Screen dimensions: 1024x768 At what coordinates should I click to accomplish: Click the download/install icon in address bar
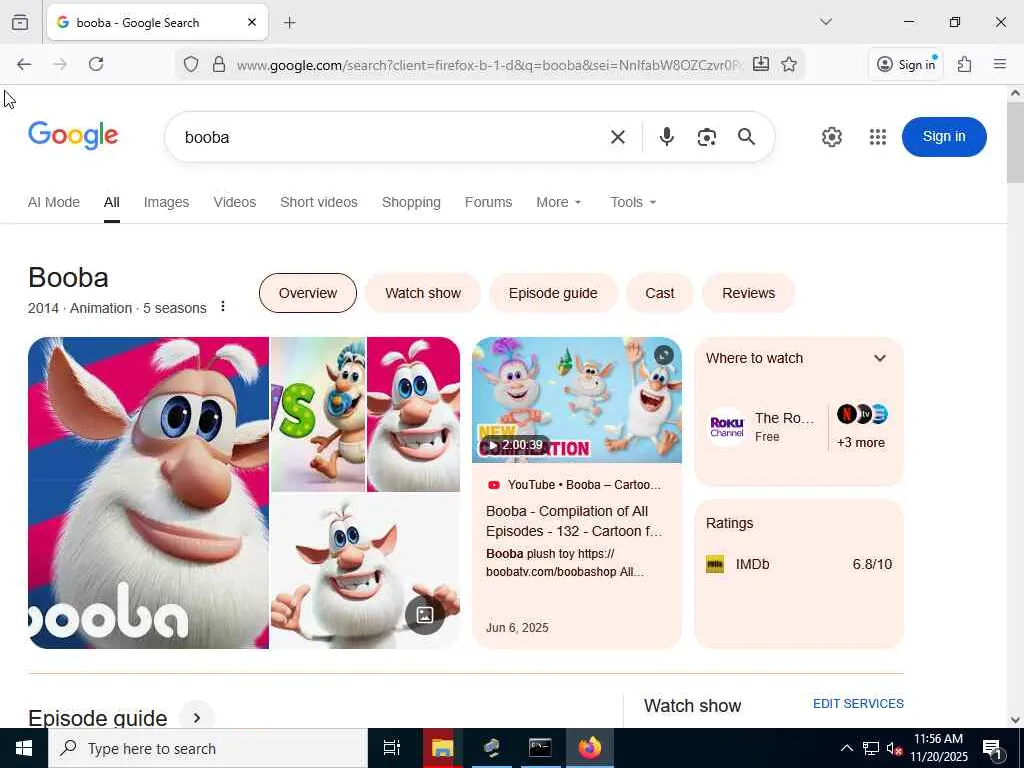coord(761,64)
